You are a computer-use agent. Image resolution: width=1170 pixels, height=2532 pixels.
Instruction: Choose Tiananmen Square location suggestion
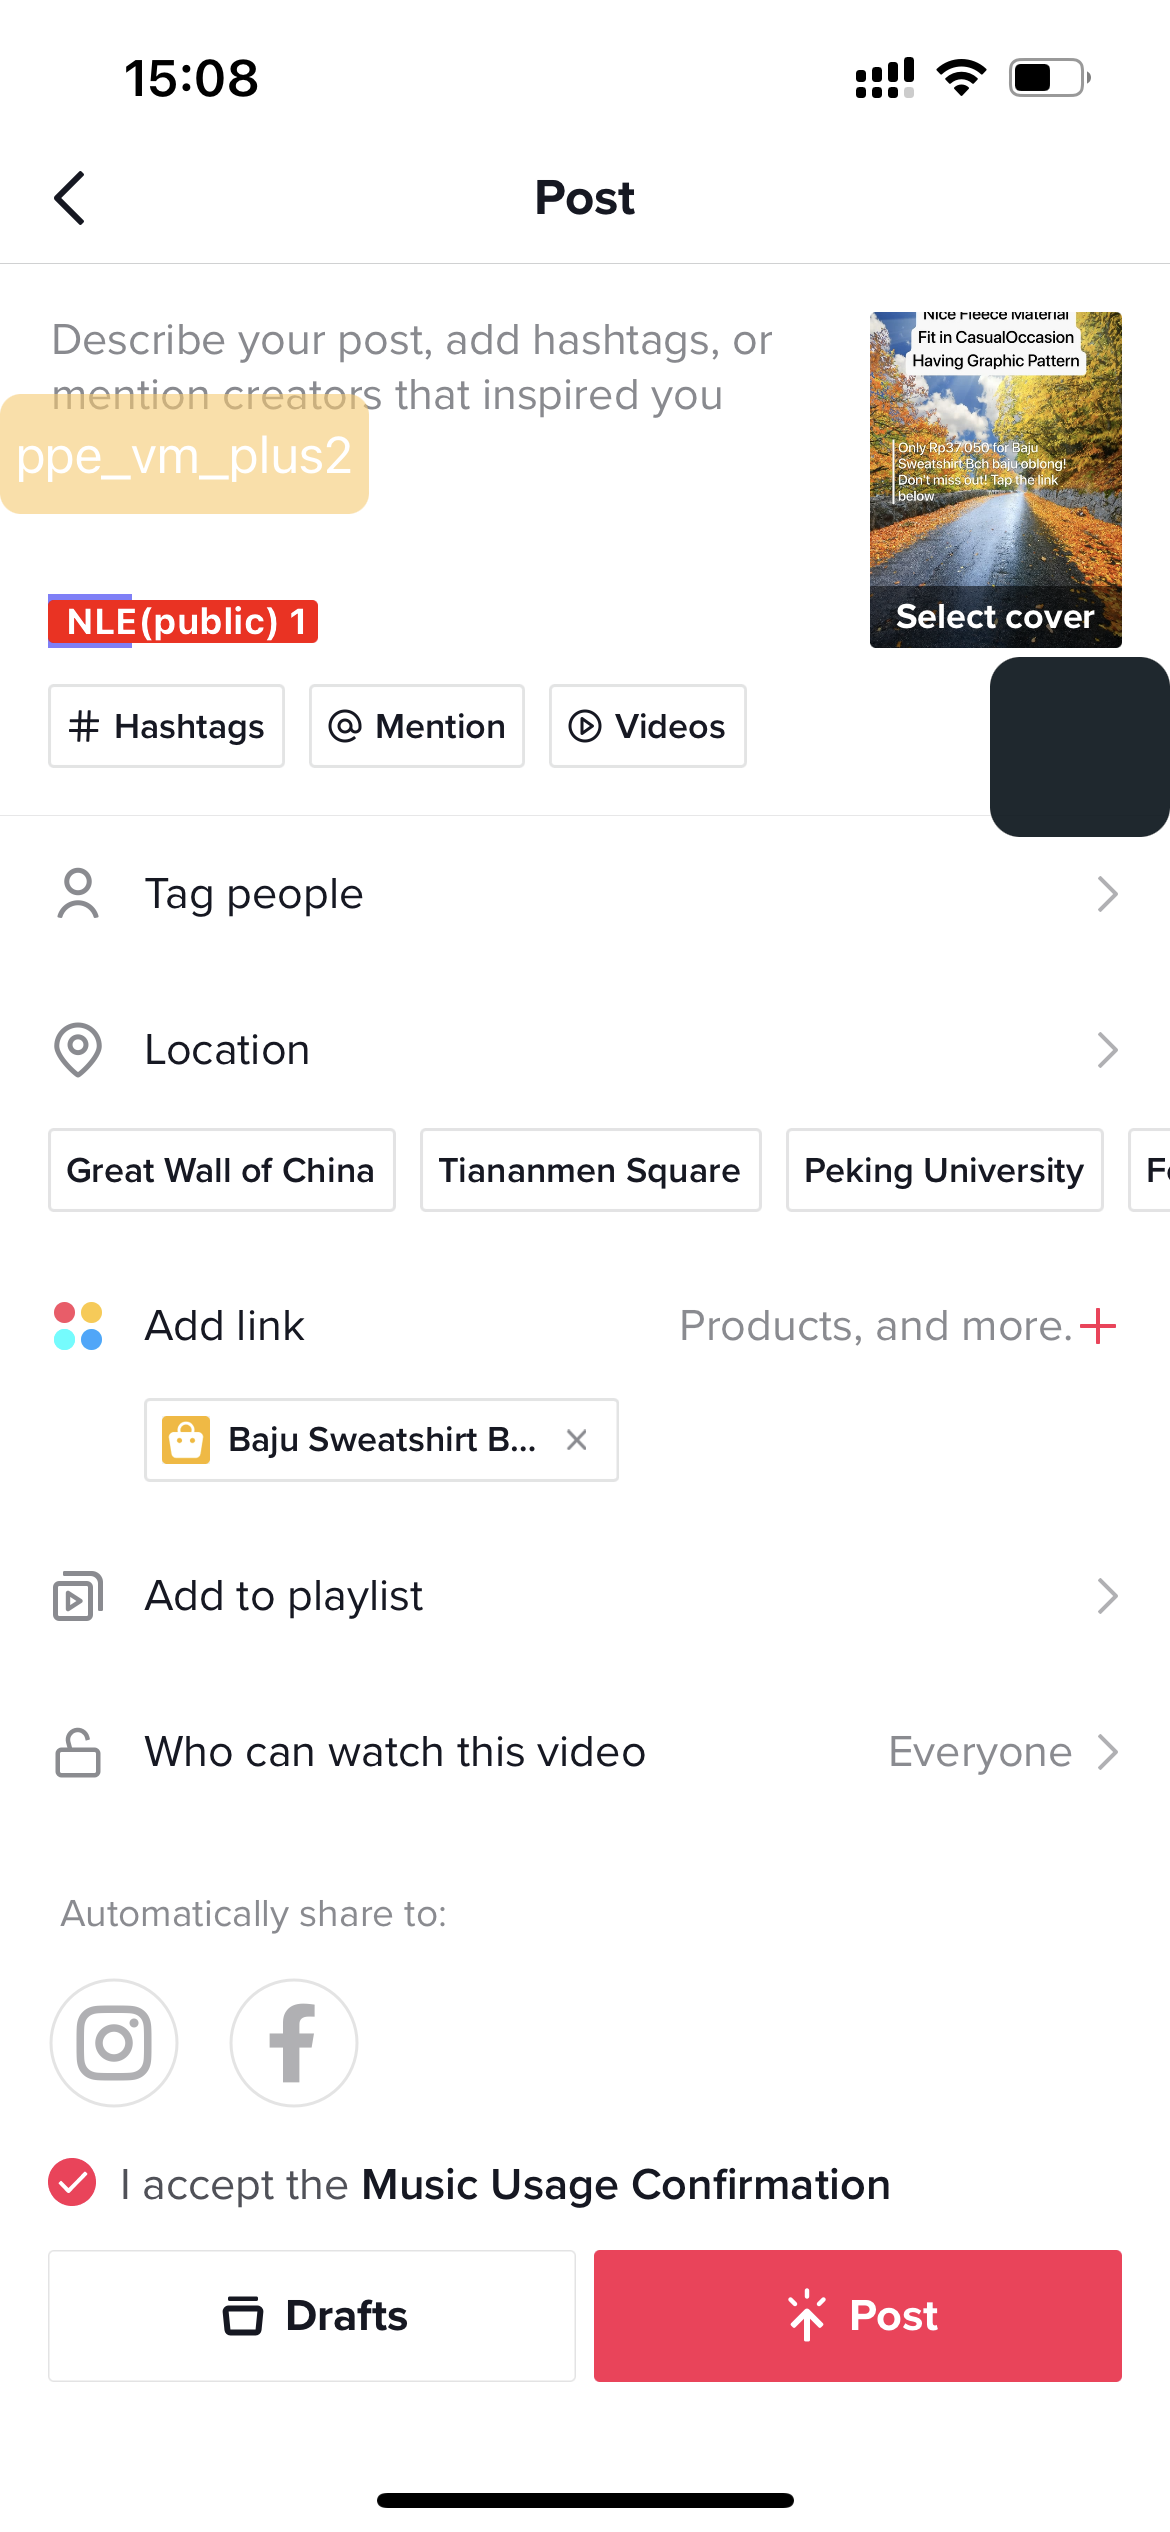pyautogui.click(x=590, y=1170)
